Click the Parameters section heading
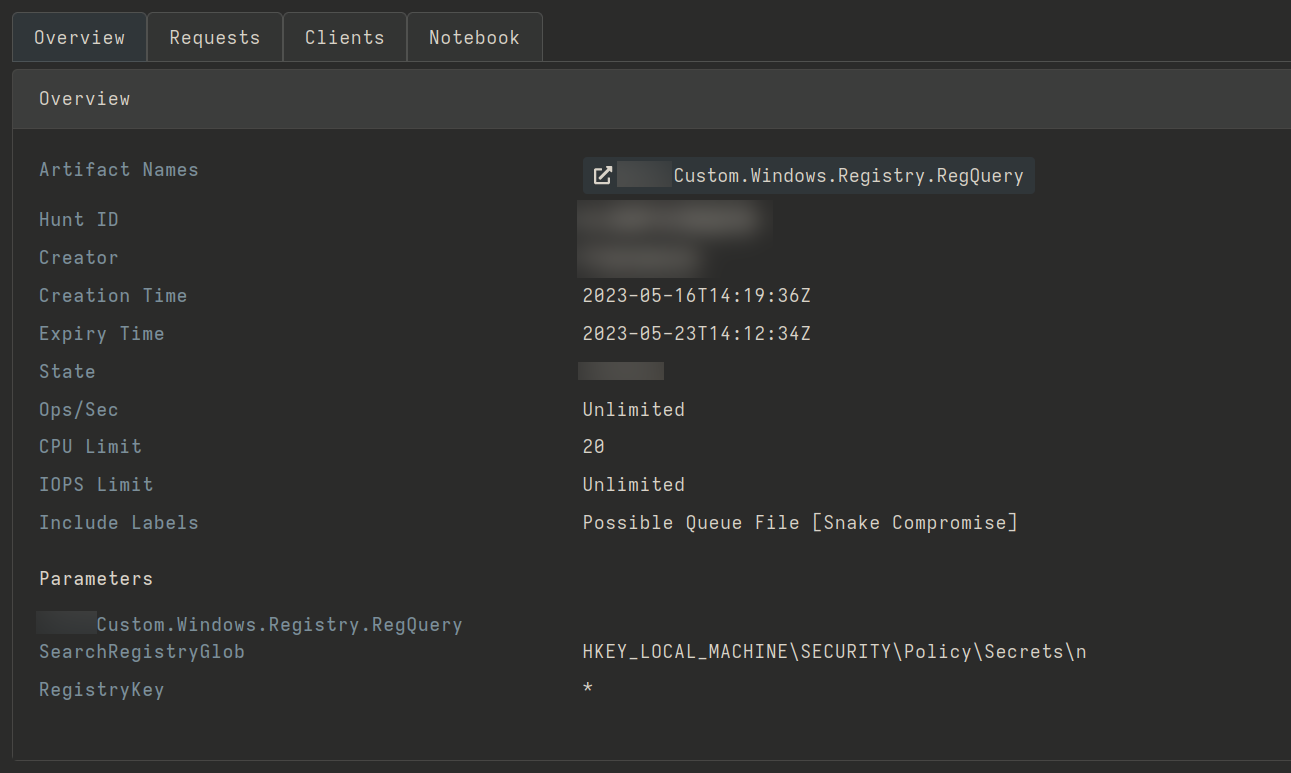 tap(96, 579)
